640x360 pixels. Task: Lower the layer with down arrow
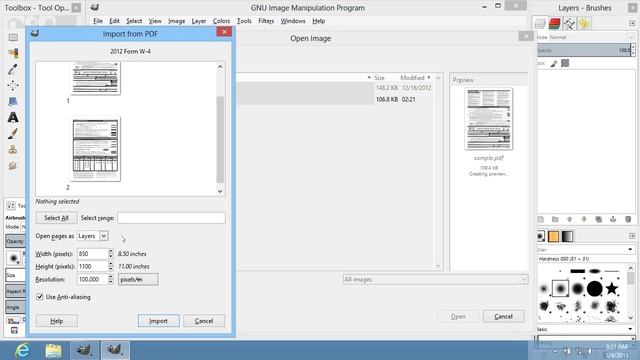coord(584,220)
